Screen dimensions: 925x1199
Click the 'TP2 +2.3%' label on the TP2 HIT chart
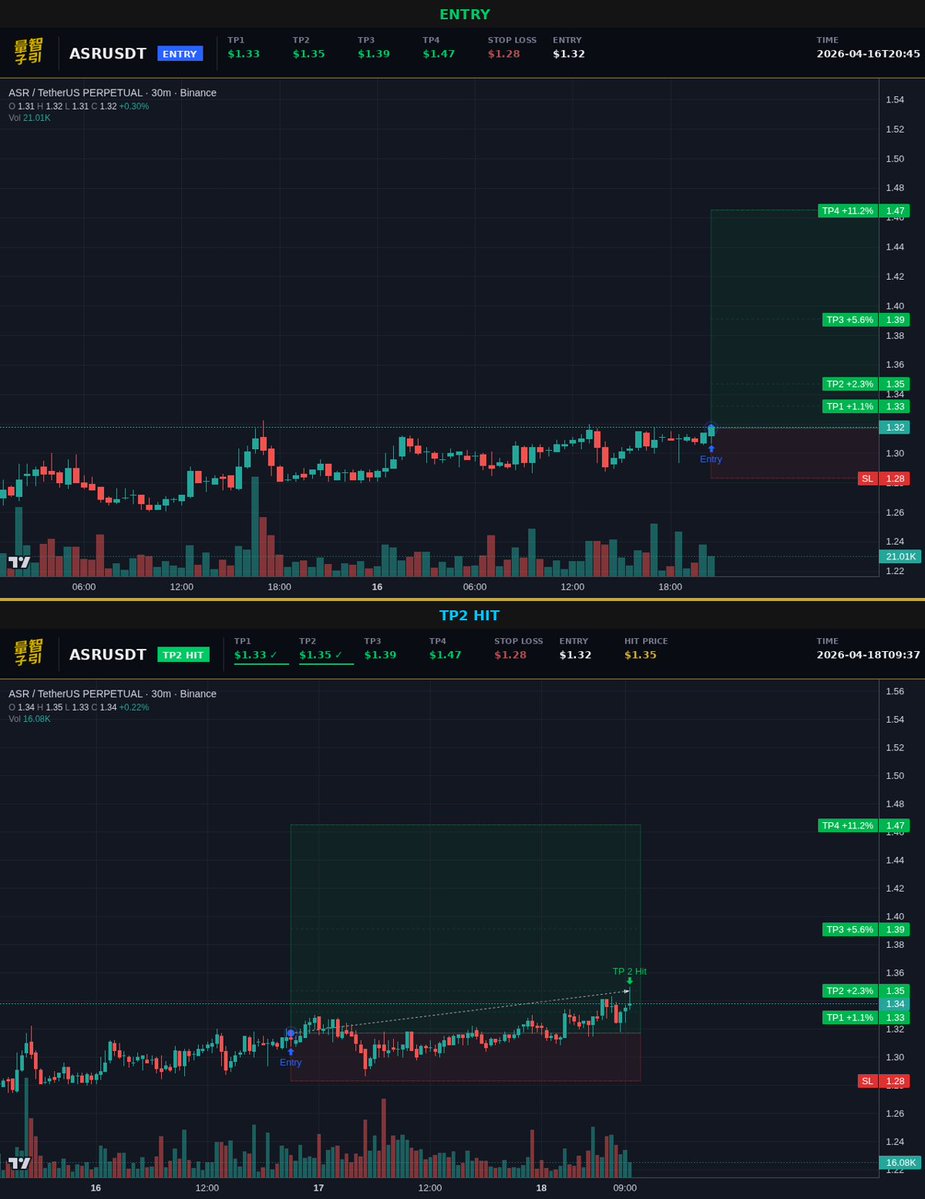[x=850, y=991]
